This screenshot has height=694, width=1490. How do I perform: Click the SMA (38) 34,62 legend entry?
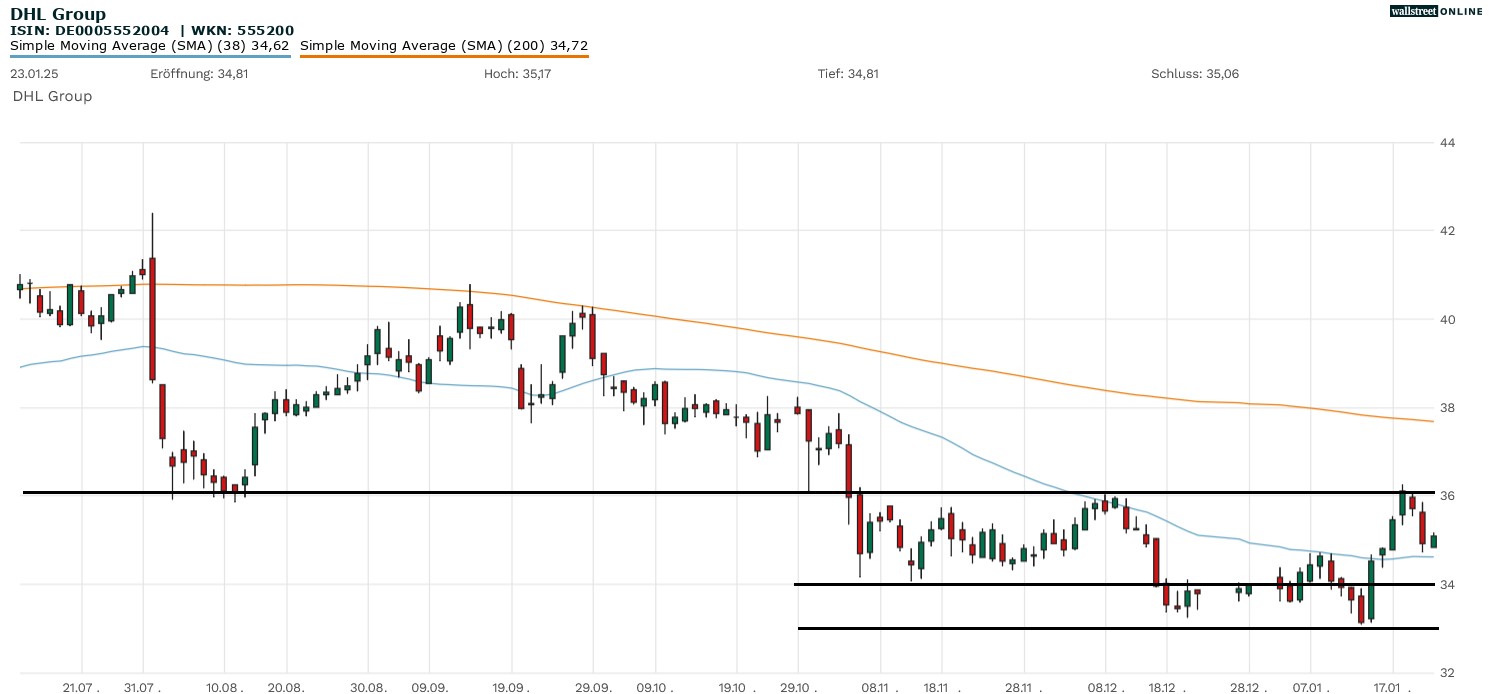click(150, 45)
